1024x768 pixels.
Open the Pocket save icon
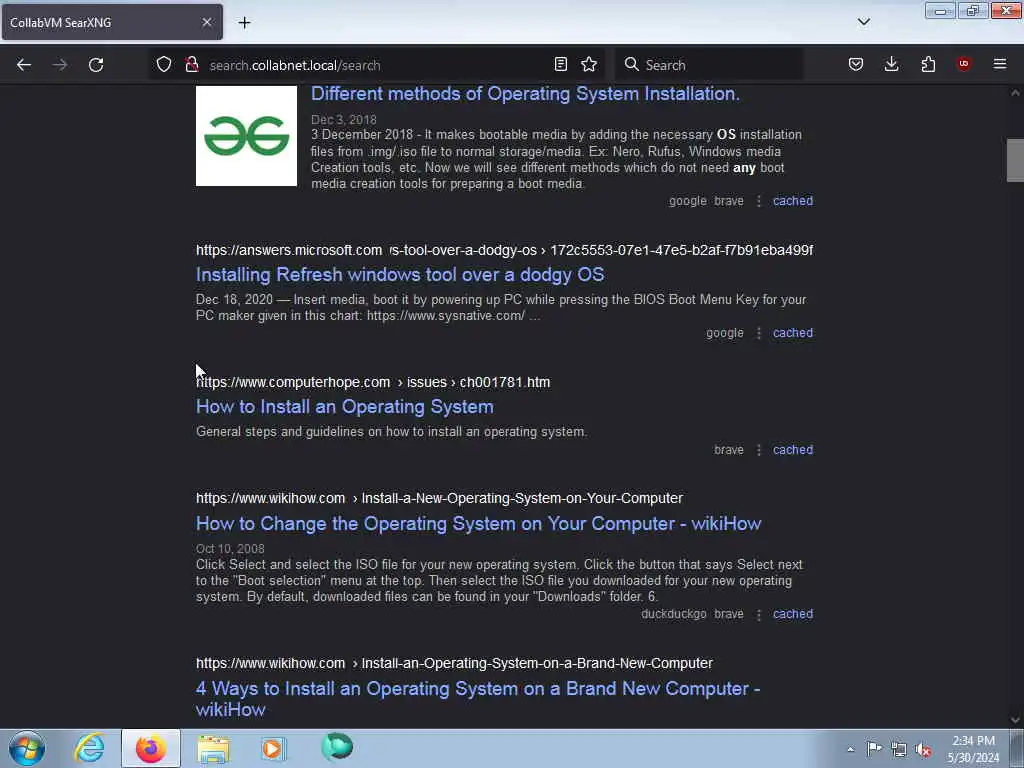[x=856, y=64]
